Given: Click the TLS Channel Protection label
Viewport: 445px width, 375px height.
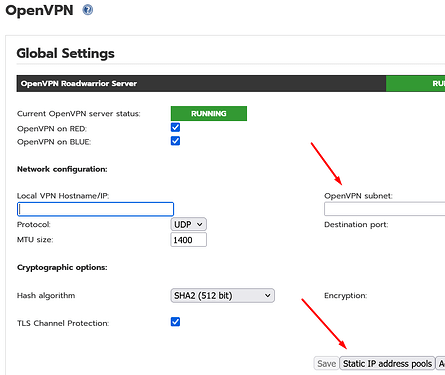Looking at the screenshot, I should [63, 323].
